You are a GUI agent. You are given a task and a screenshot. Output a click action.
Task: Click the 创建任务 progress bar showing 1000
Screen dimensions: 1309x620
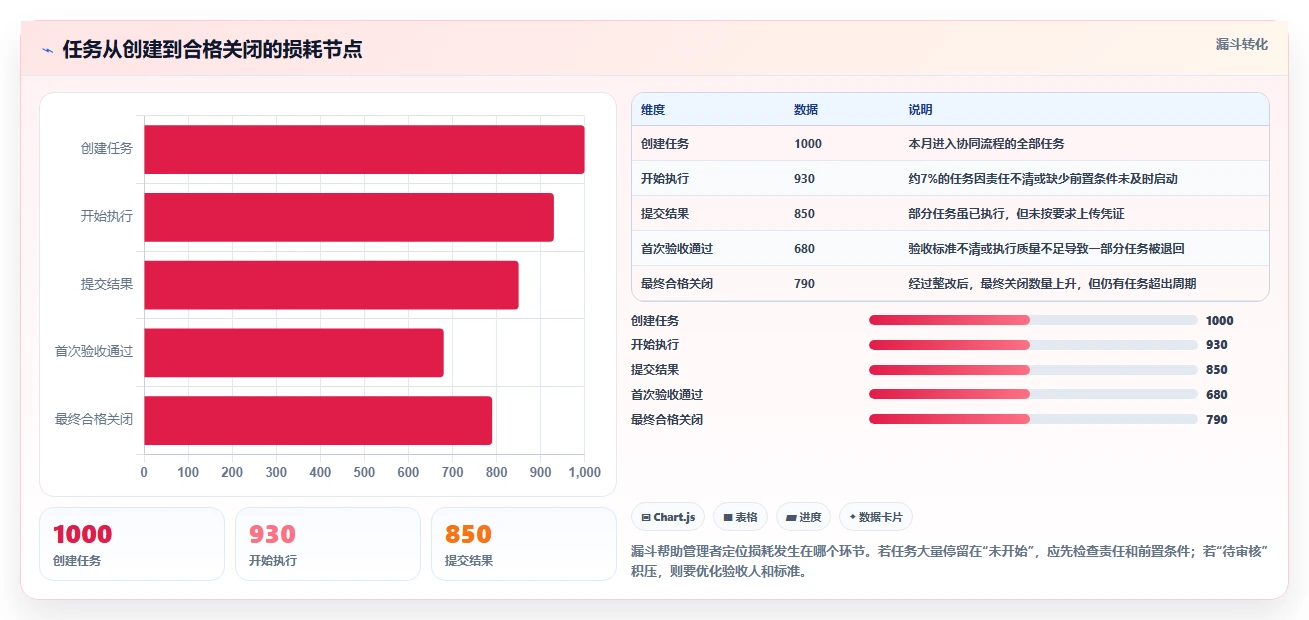(1033, 320)
